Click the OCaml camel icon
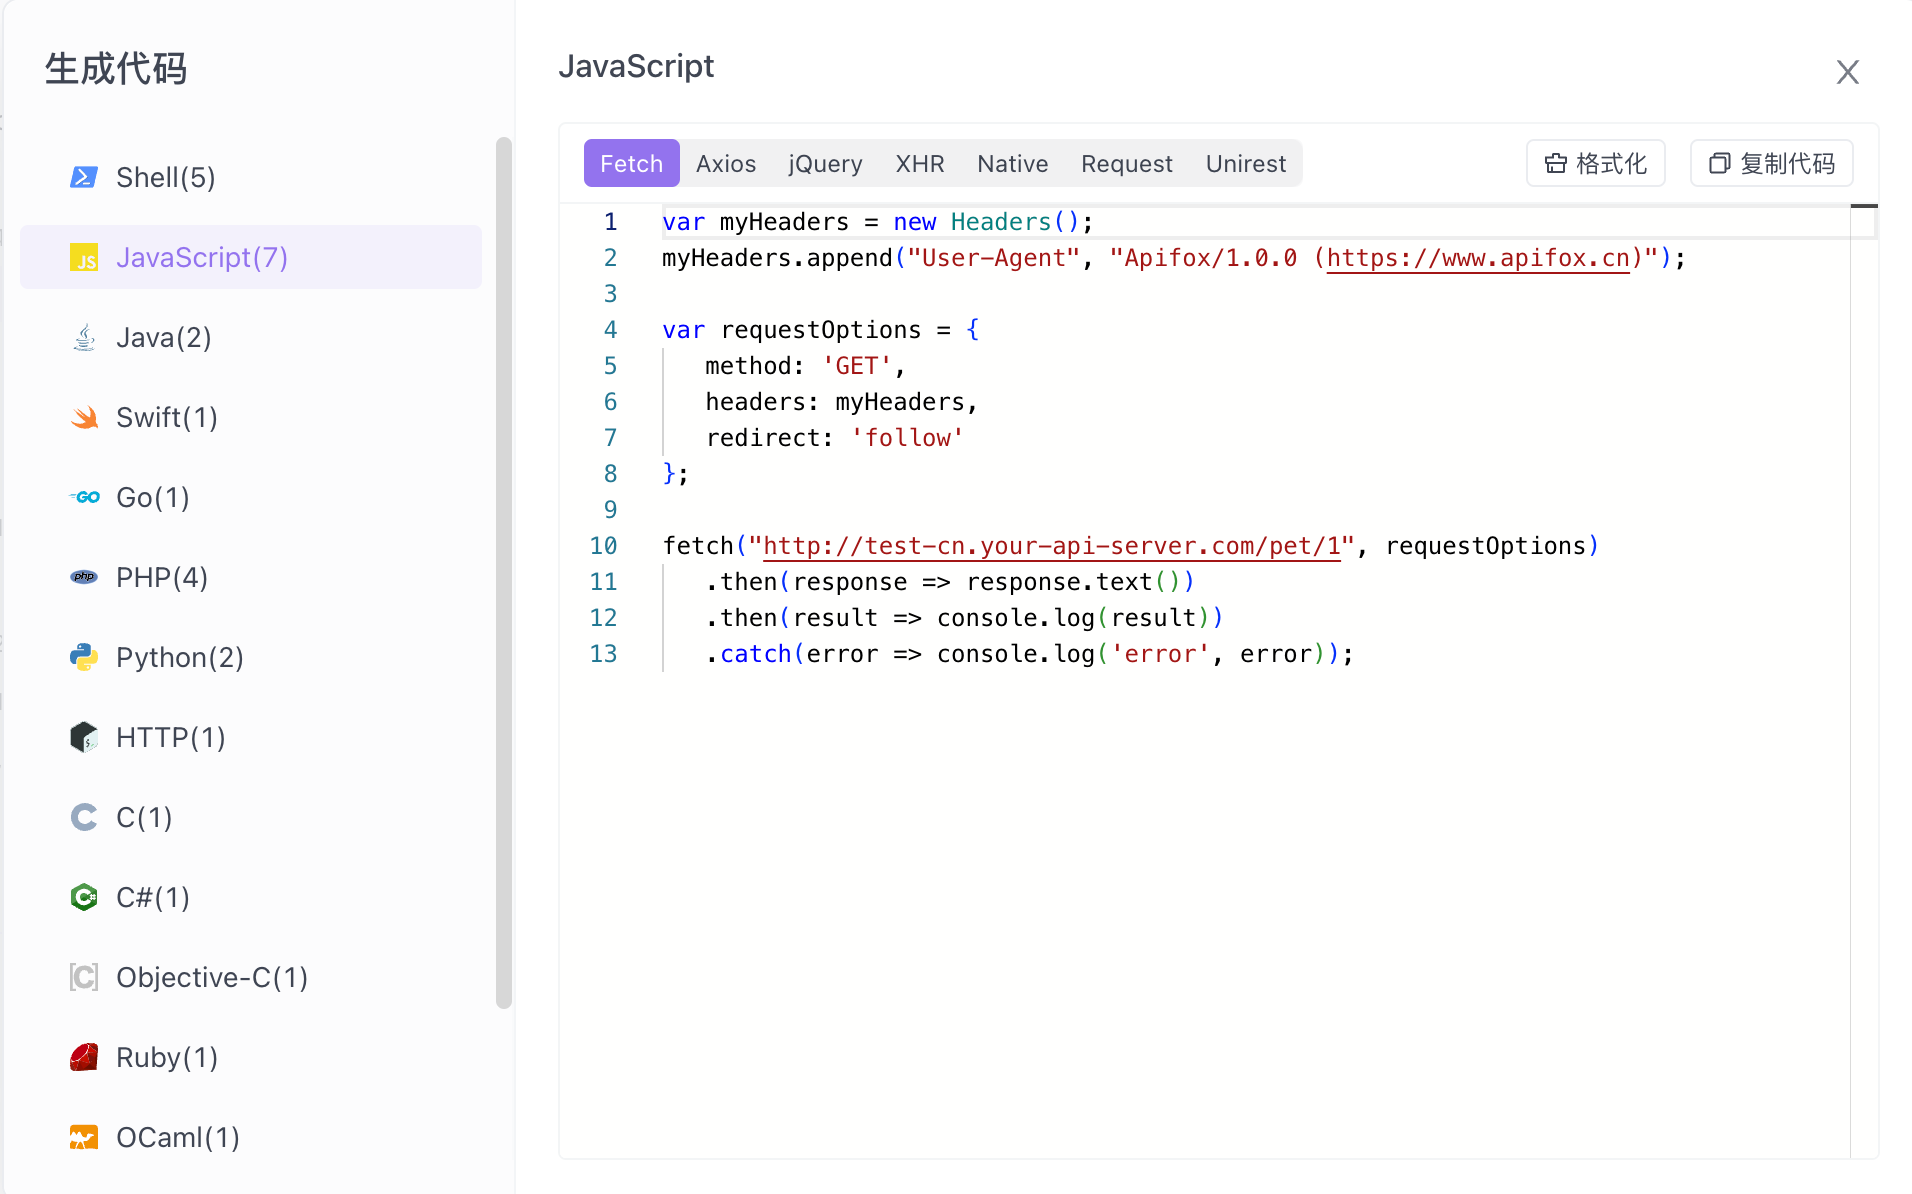Image resolution: width=1912 pixels, height=1194 pixels. pyautogui.click(x=84, y=1137)
